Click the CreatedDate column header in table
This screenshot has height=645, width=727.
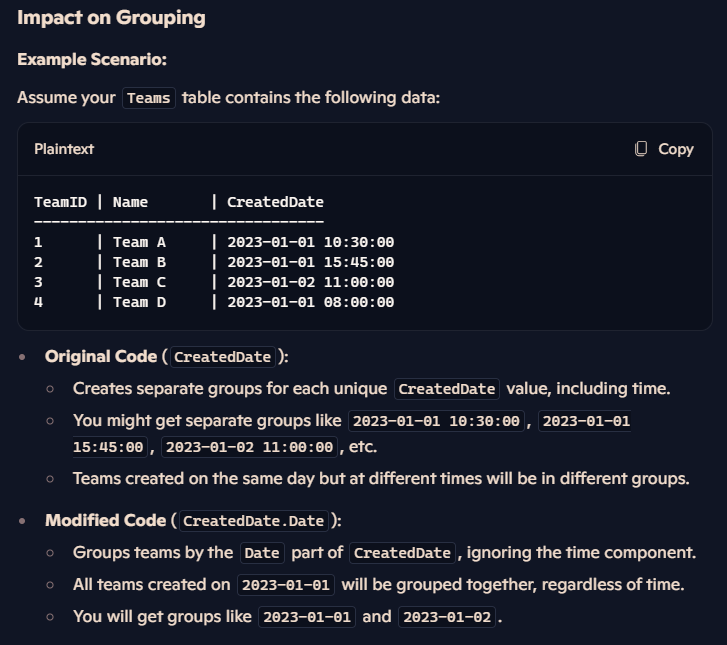(275, 202)
